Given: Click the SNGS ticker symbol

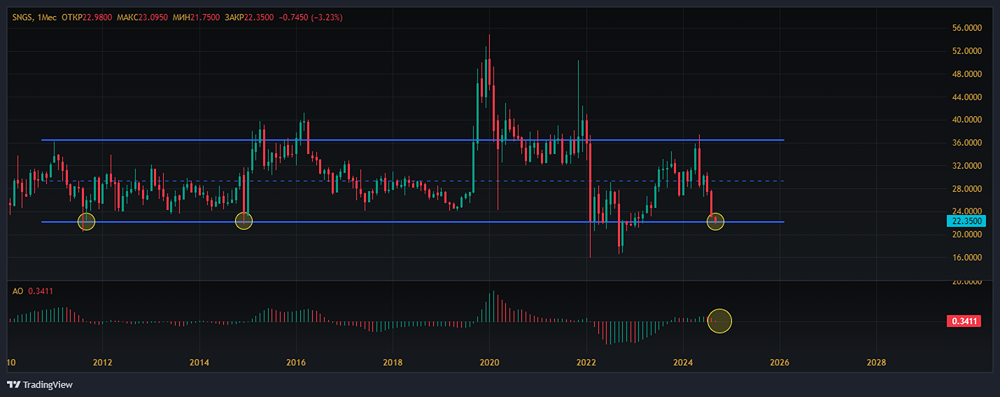Looking at the screenshot, I should coord(24,18).
